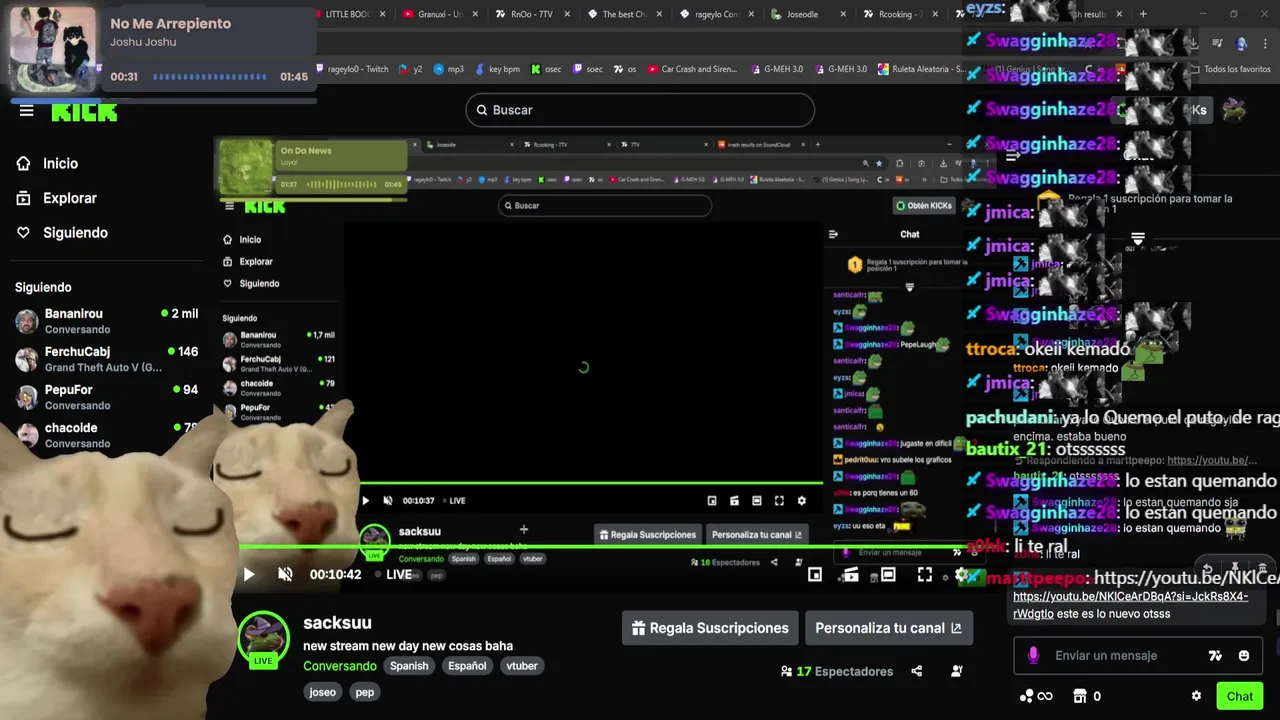Unmute the stream player volume

(285, 574)
